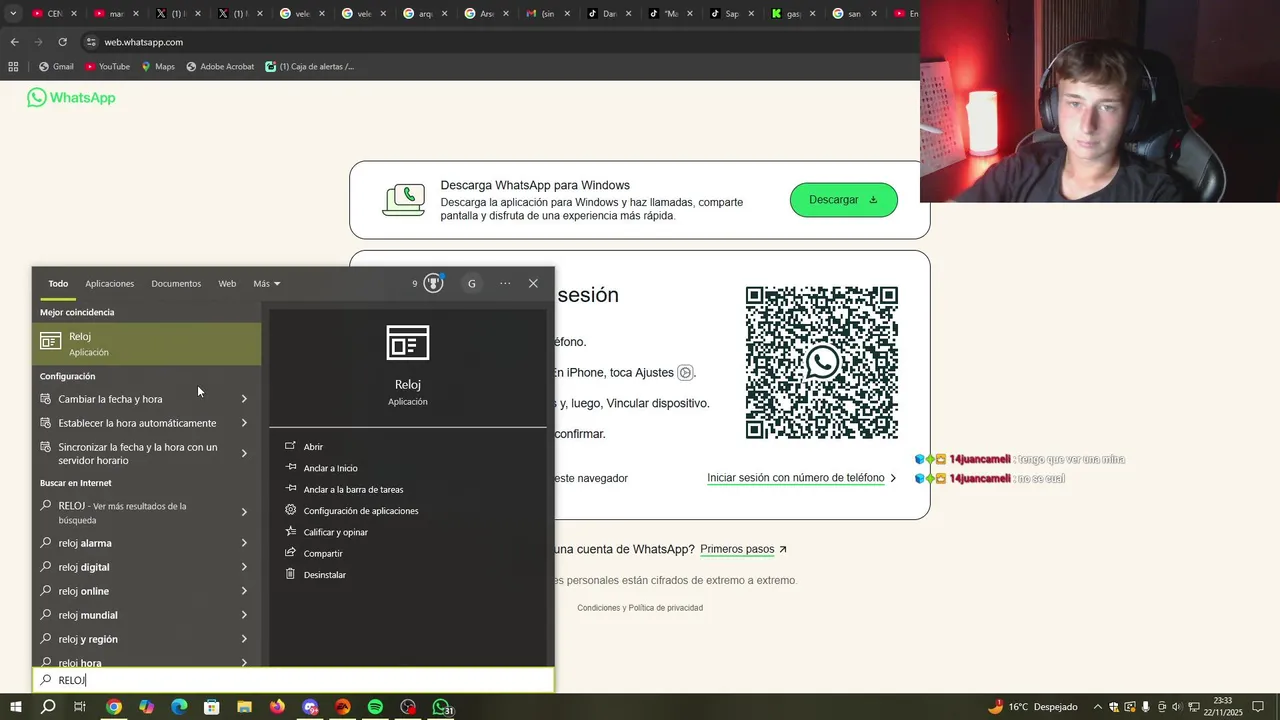Open WhatsApp from the taskbar
This screenshot has width=1280, height=720.
(441, 707)
